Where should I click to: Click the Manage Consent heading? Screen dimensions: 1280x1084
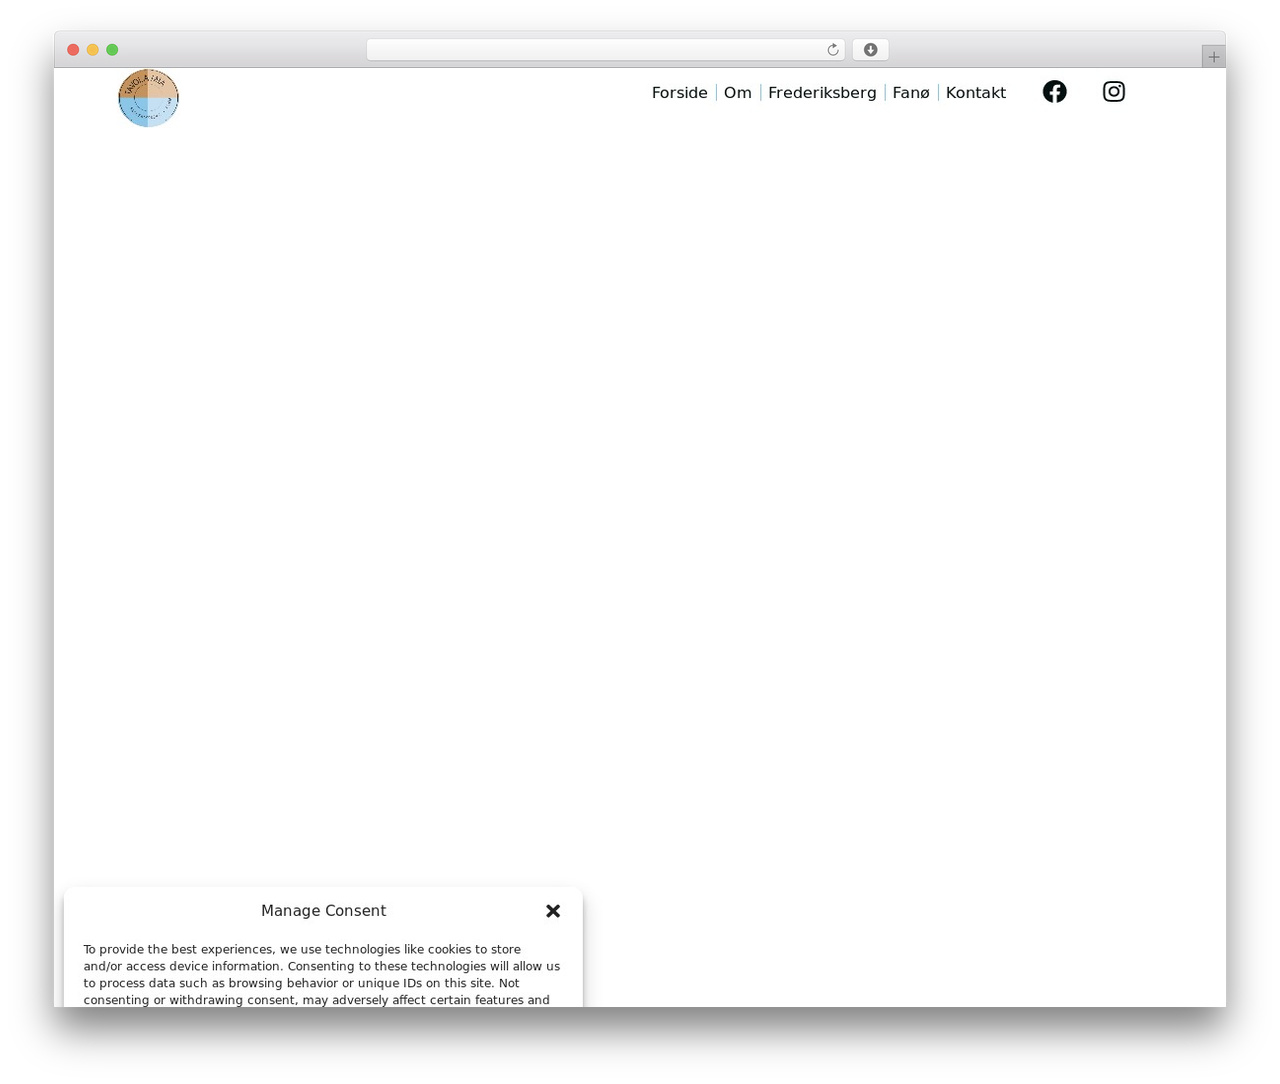(x=323, y=911)
